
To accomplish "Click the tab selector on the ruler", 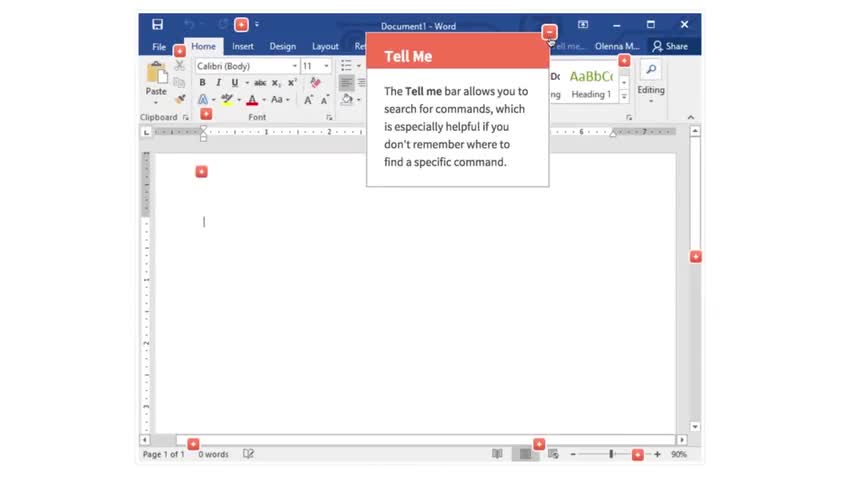I will click(146, 131).
